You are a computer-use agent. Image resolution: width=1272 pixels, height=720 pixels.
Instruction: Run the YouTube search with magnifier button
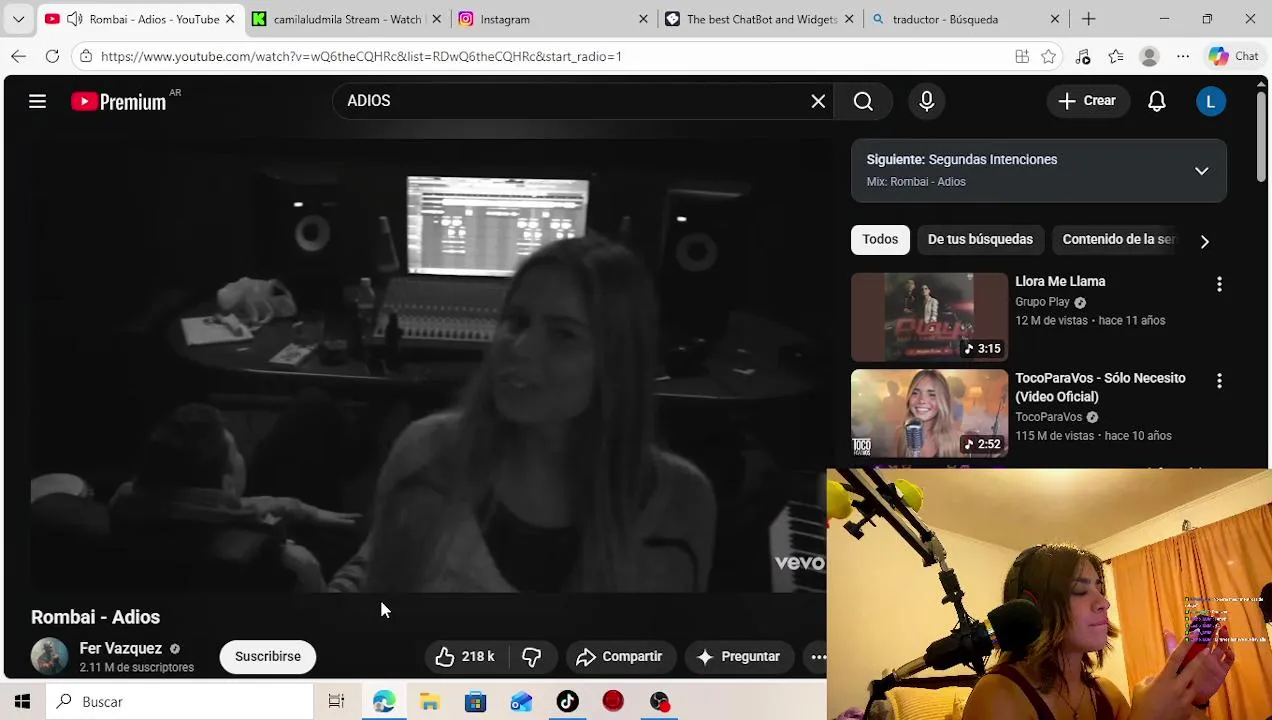(x=863, y=101)
